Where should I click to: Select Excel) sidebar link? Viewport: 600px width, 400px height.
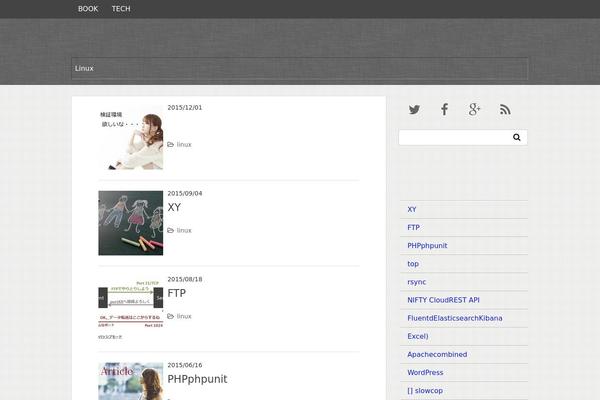(418, 336)
